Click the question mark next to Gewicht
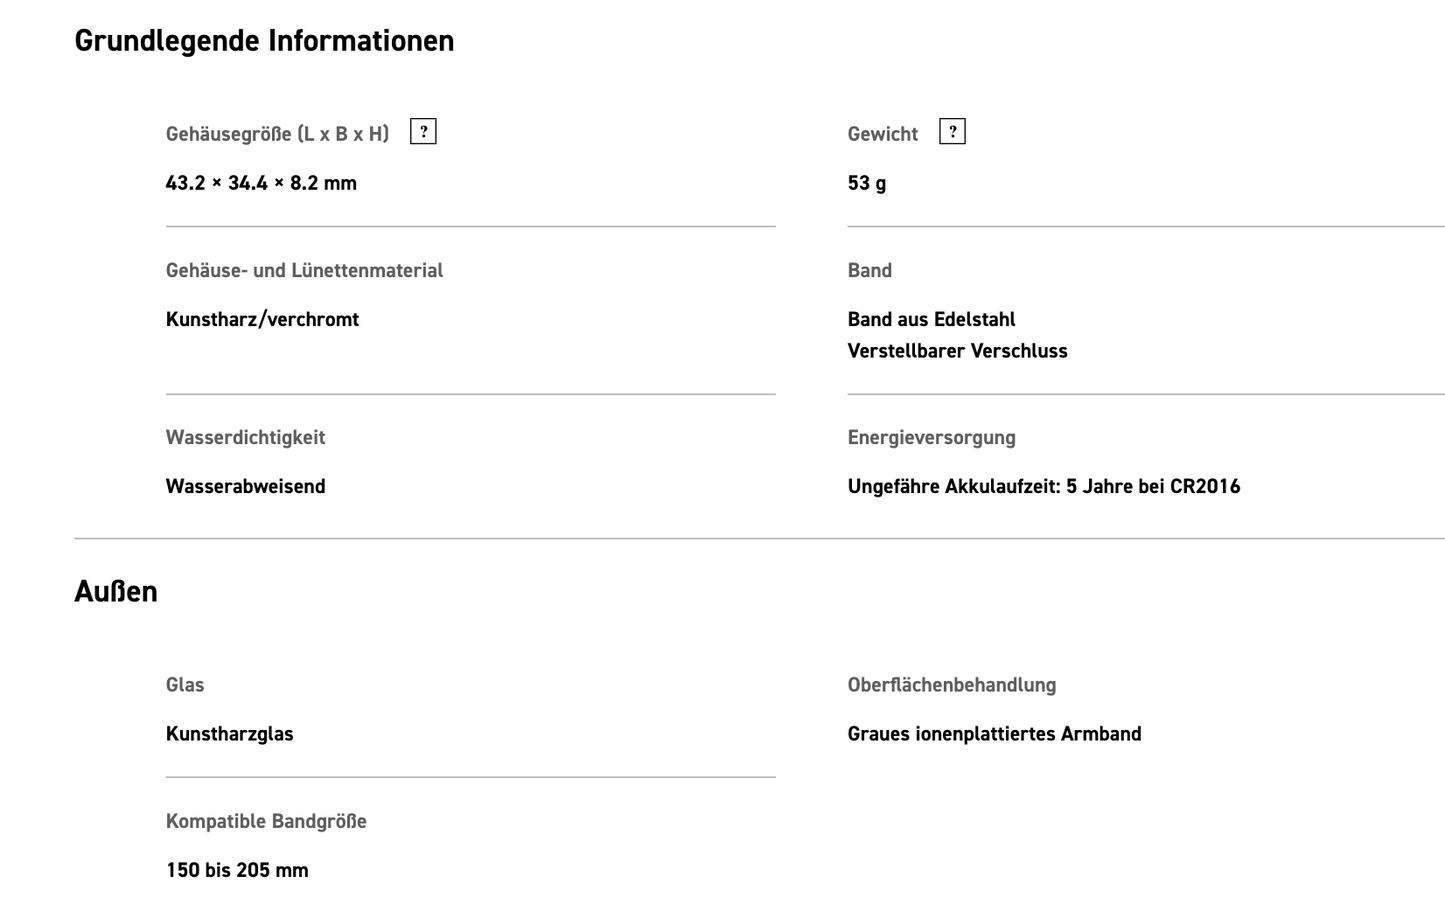This screenshot has height=904, width=1445. coord(952,132)
